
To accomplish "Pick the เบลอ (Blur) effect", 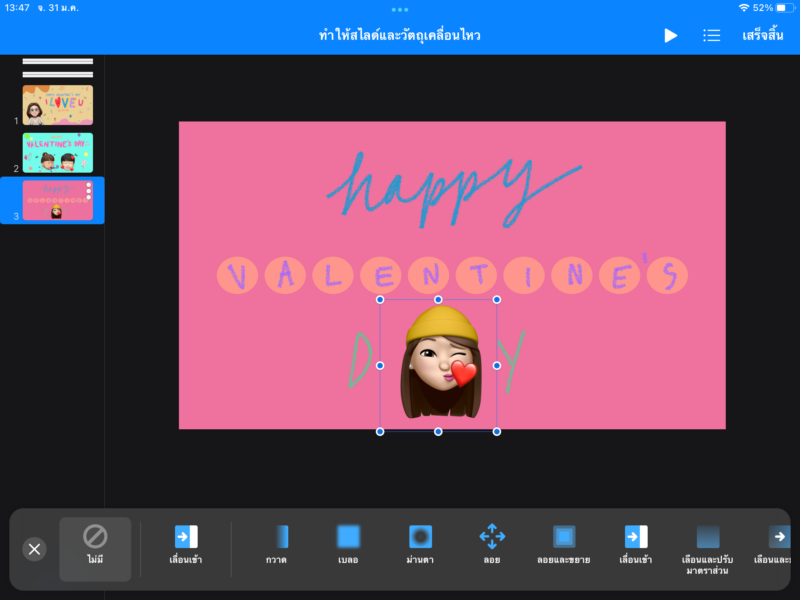I will click(x=348, y=545).
